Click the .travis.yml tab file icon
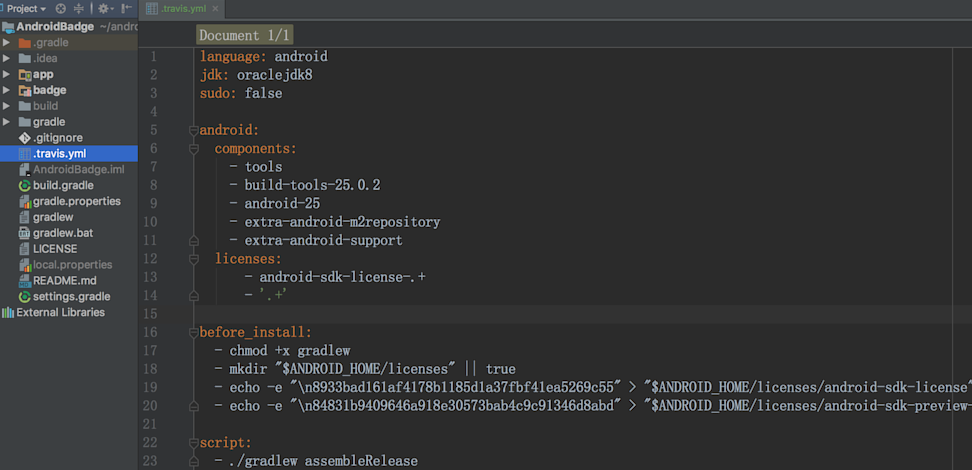 (x=151, y=9)
